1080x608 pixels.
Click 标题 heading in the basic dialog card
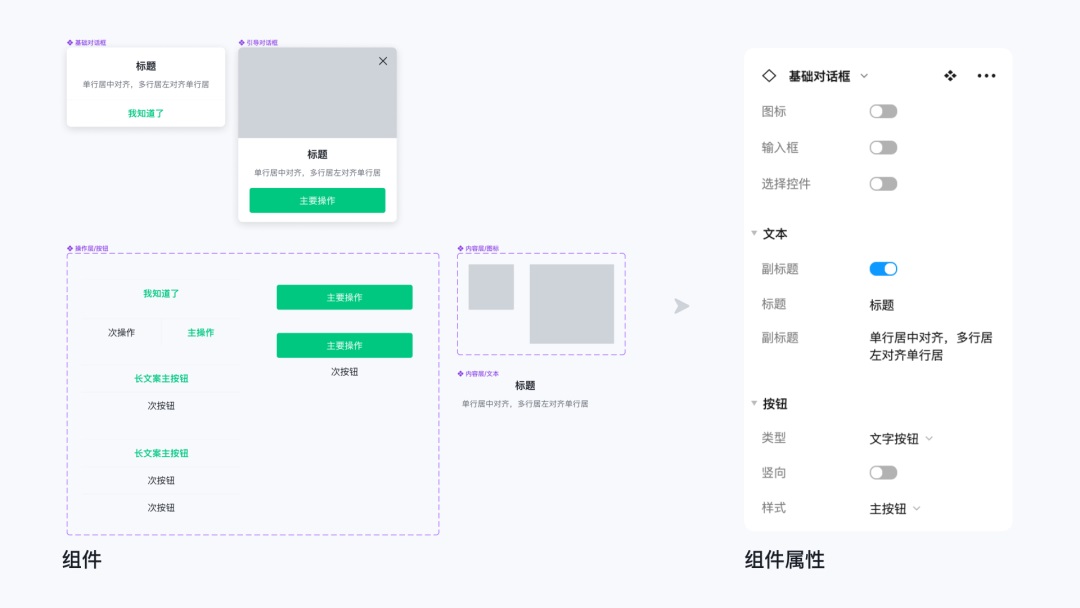pos(146,66)
